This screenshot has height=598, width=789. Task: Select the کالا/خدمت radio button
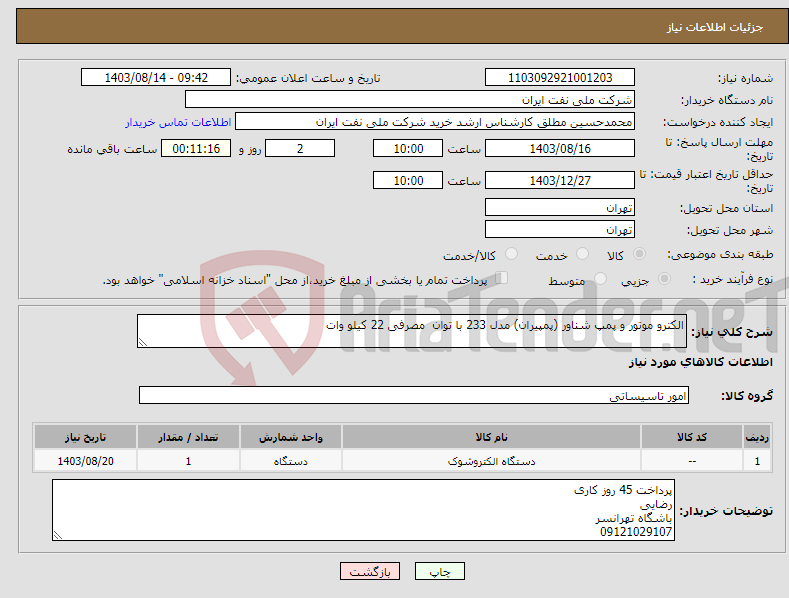click(x=511, y=254)
